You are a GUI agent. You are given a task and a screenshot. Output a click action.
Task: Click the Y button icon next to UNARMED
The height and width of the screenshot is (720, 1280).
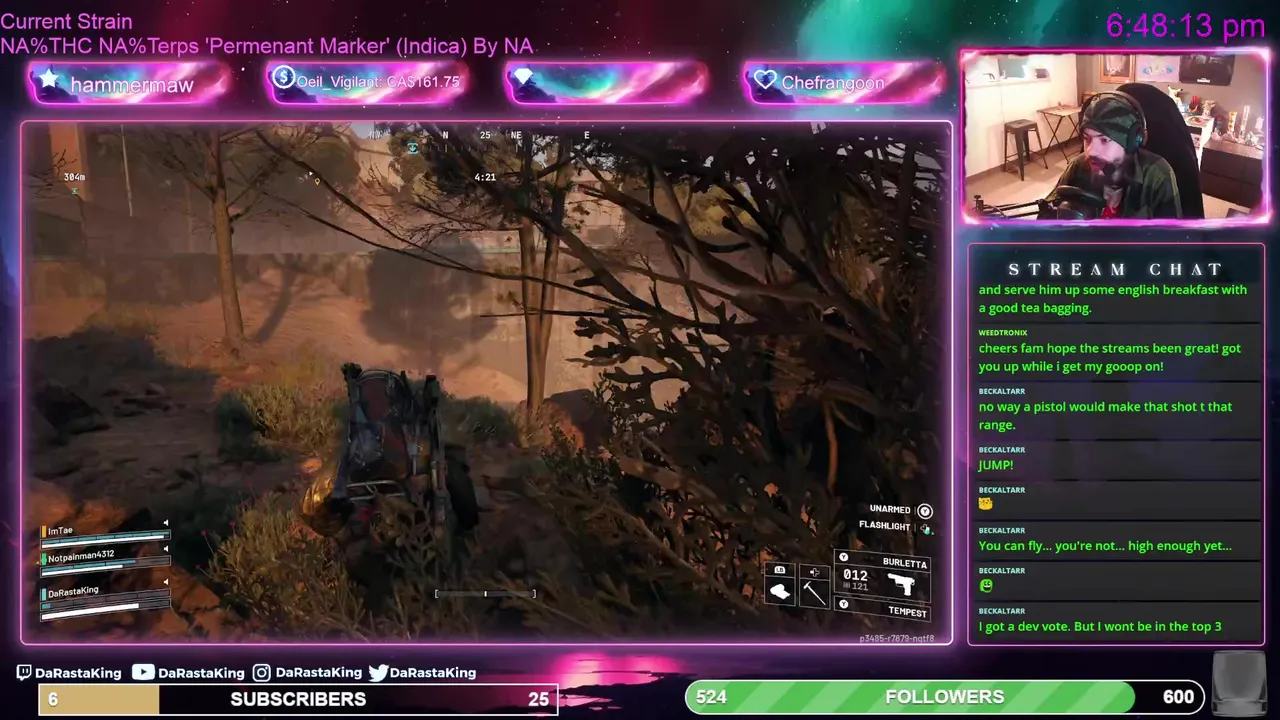pyautogui.click(x=925, y=510)
